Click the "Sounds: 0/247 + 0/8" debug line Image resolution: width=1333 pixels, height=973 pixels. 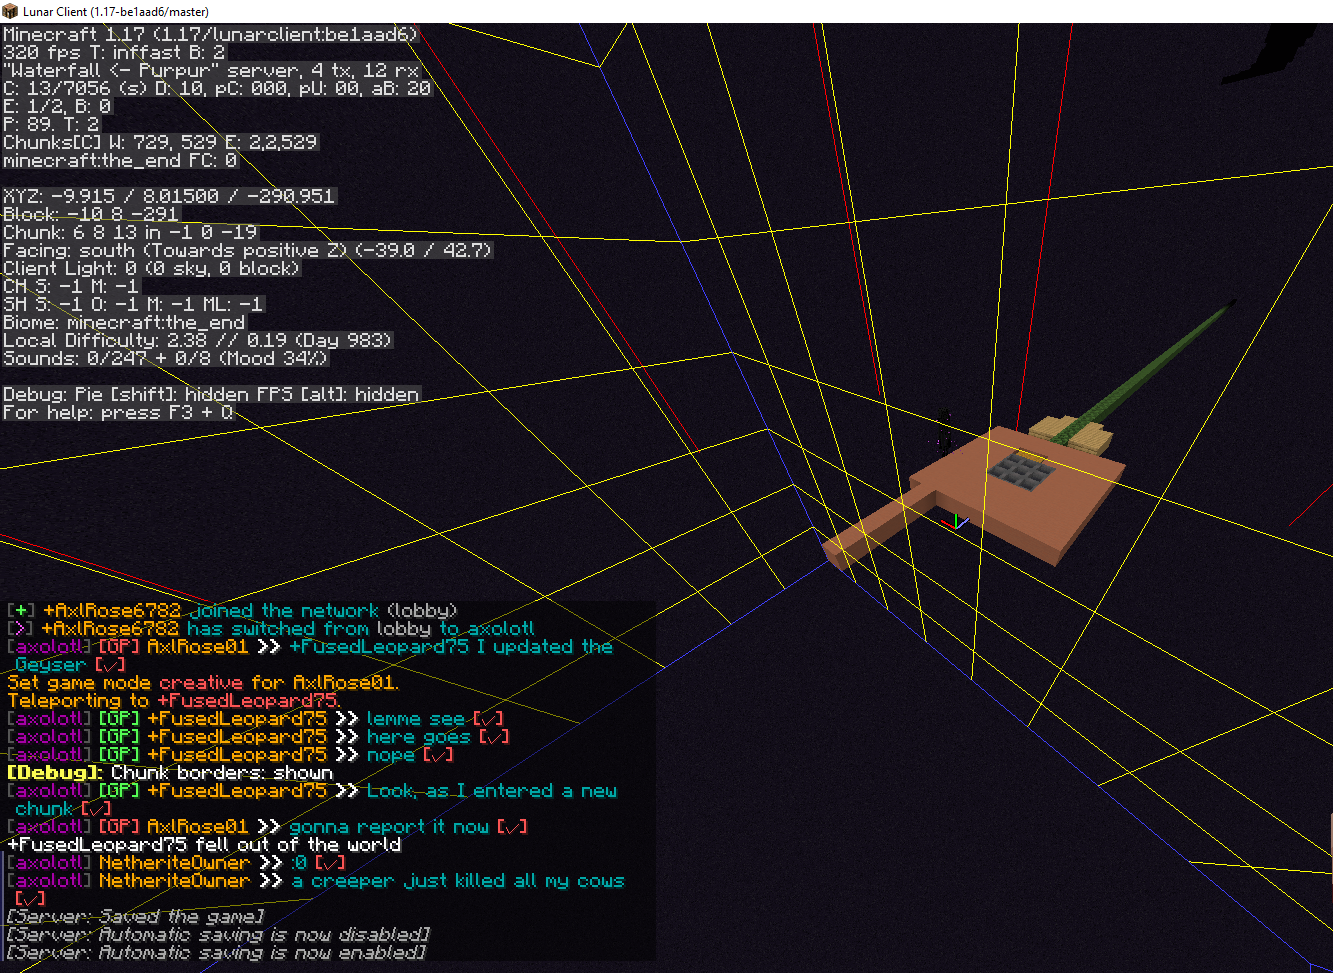tap(166, 358)
